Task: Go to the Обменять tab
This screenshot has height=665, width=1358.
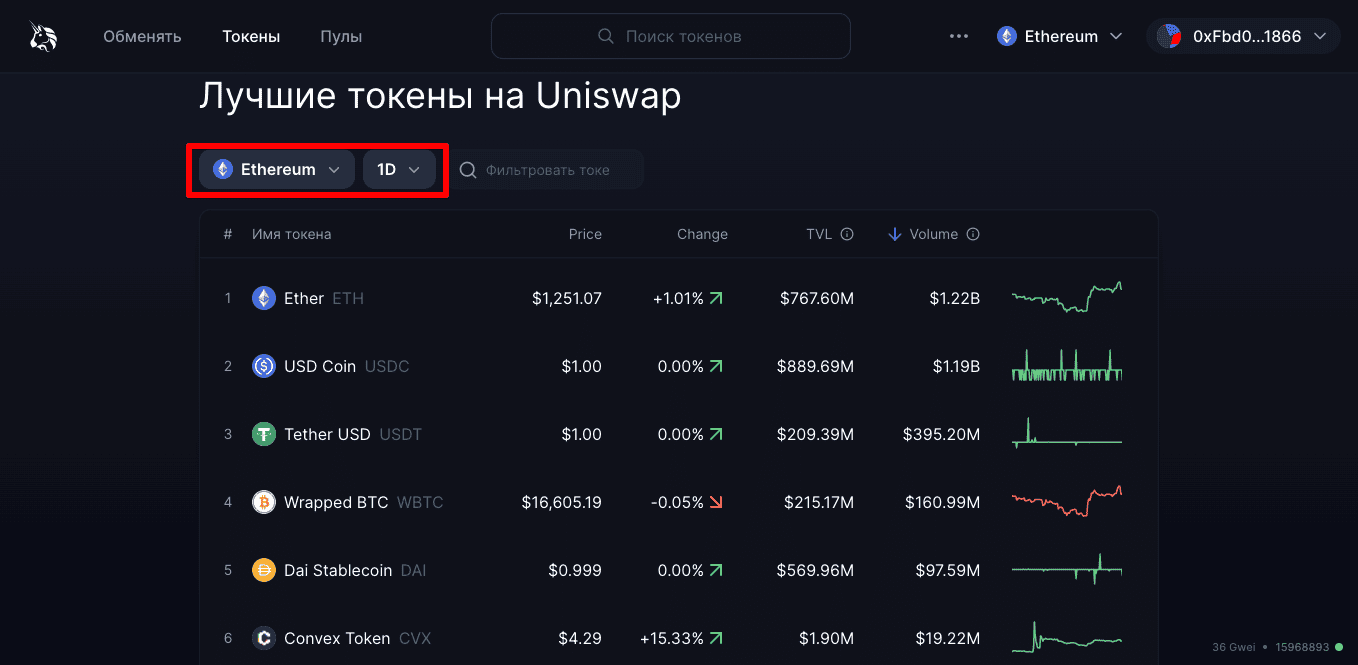Action: [142, 37]
